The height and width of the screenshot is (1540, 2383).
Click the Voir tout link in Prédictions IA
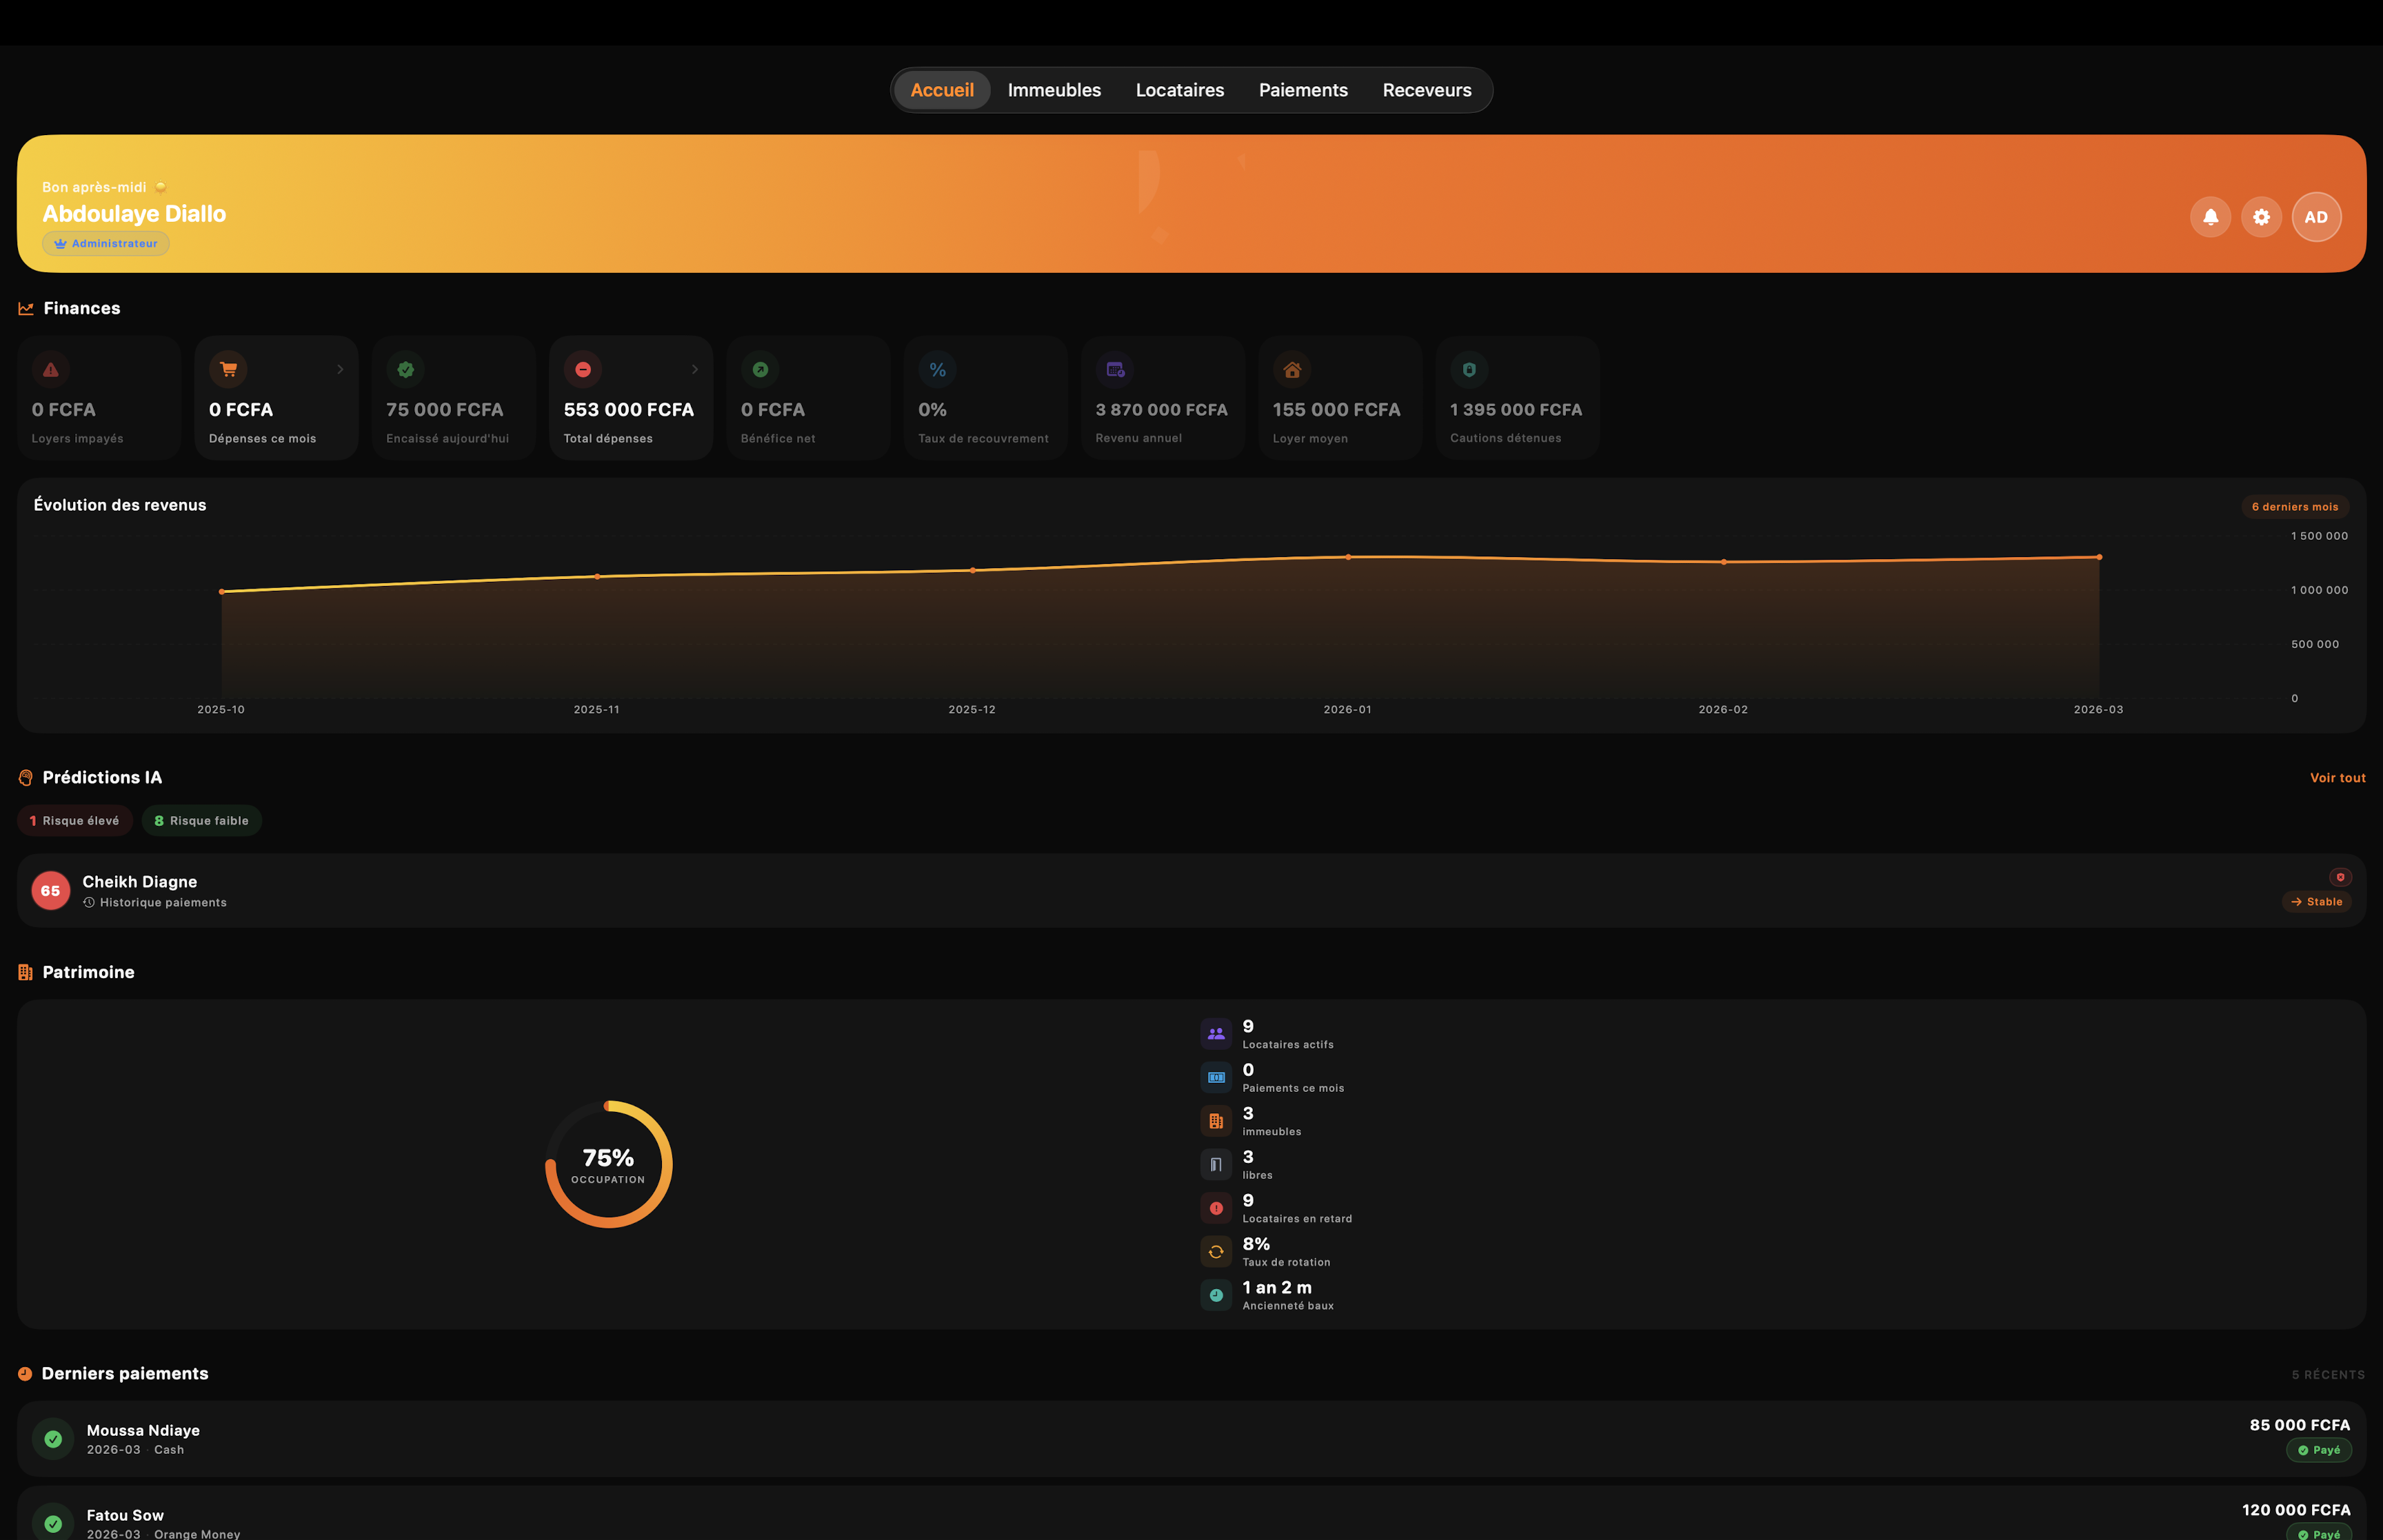2337,777
